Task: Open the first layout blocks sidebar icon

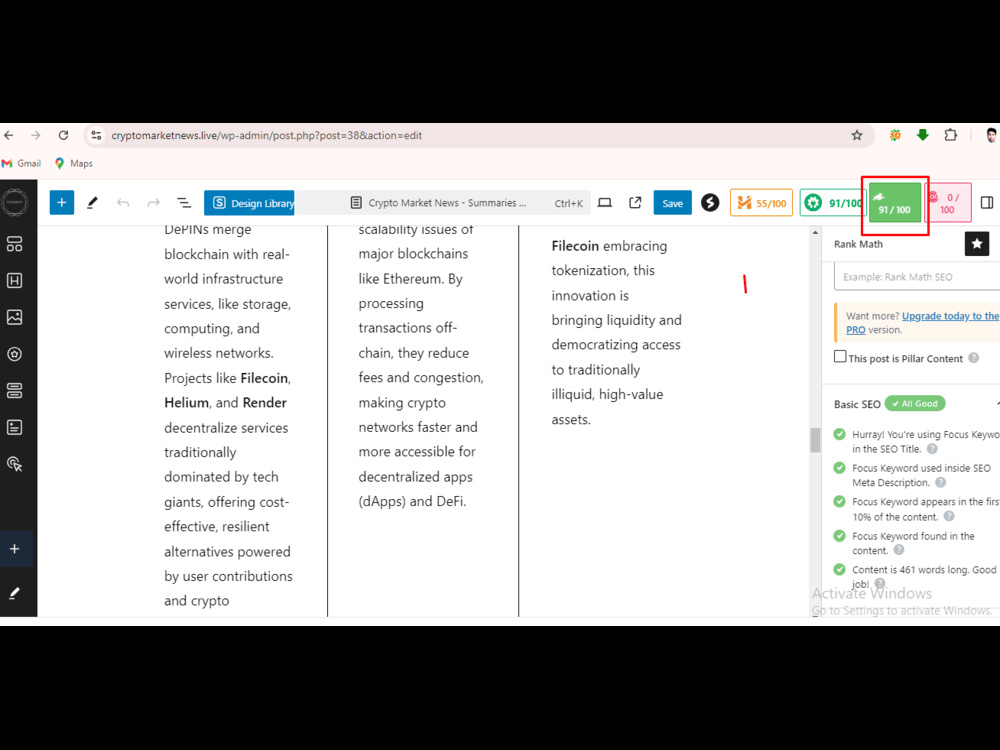Action: [15, 244]
